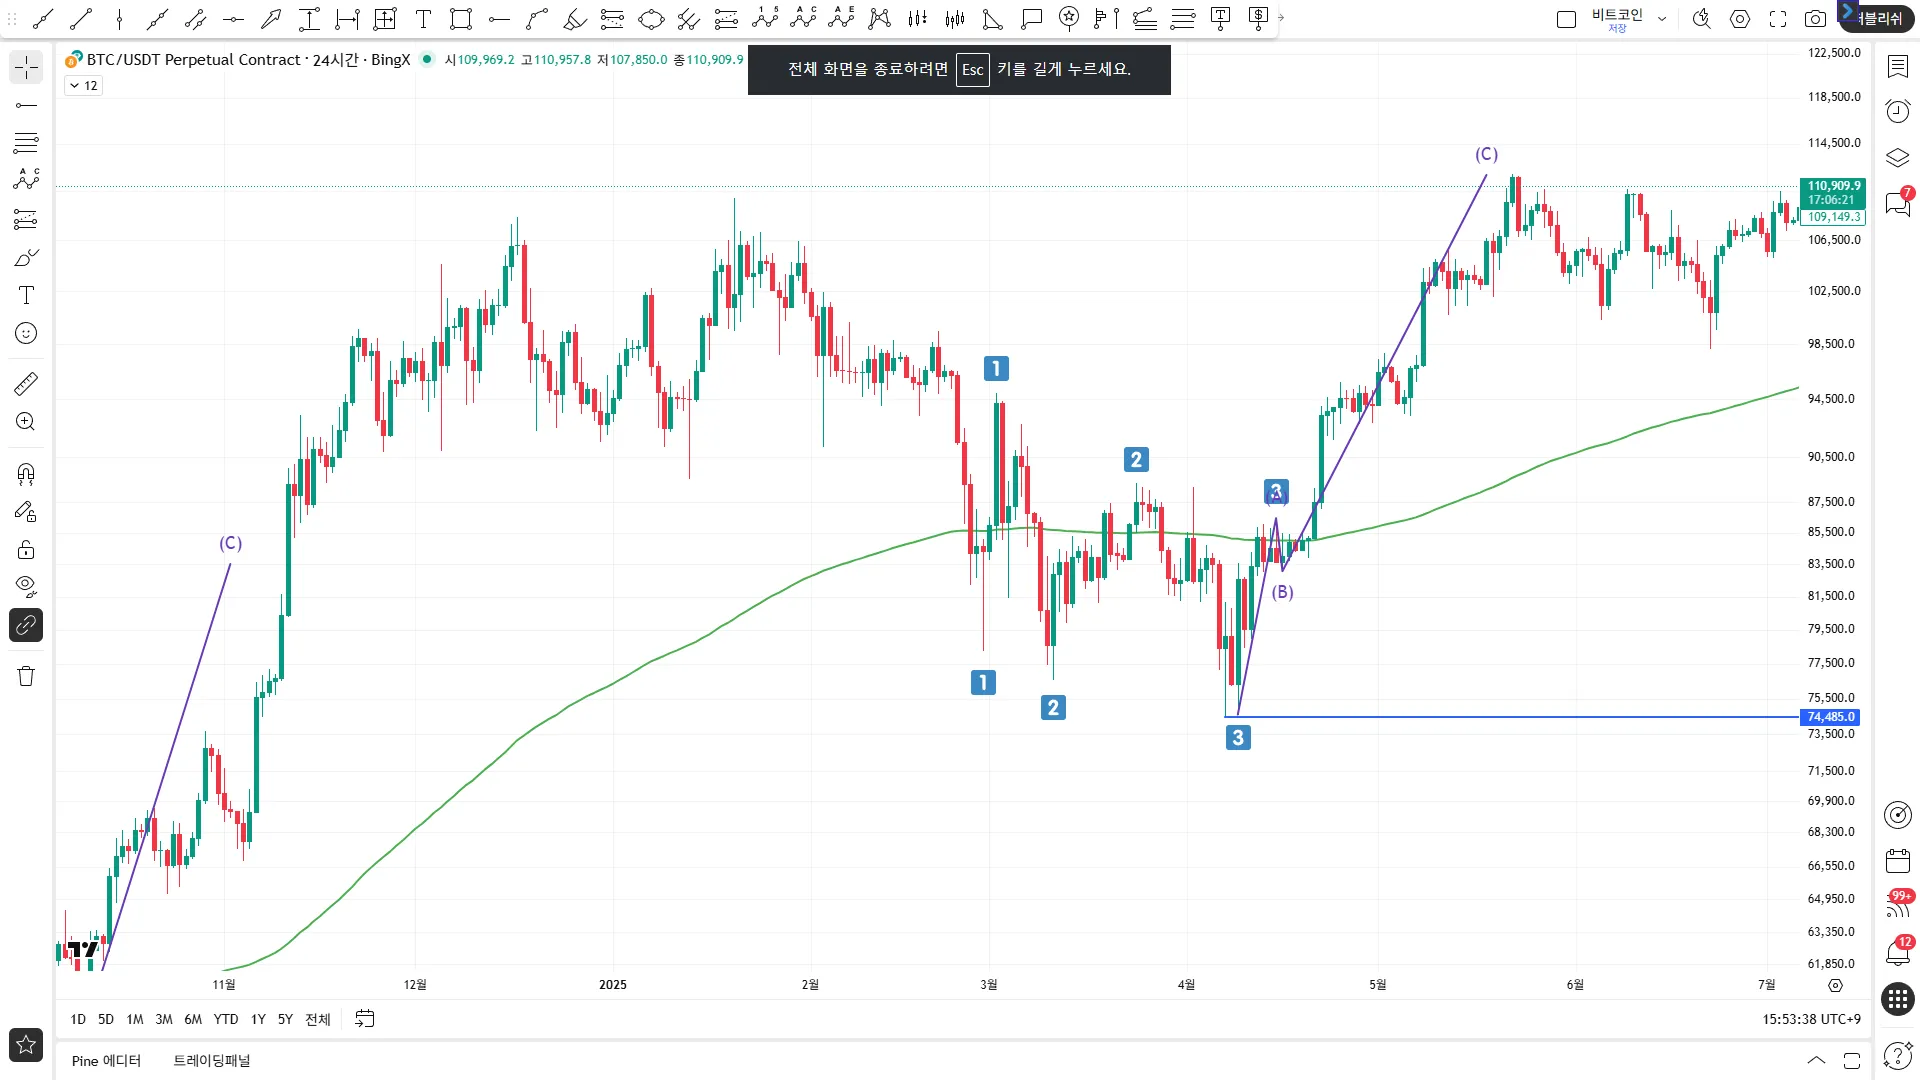
Task: Take a chart snapshot with camera icon
Action: tap(1815, 18)
